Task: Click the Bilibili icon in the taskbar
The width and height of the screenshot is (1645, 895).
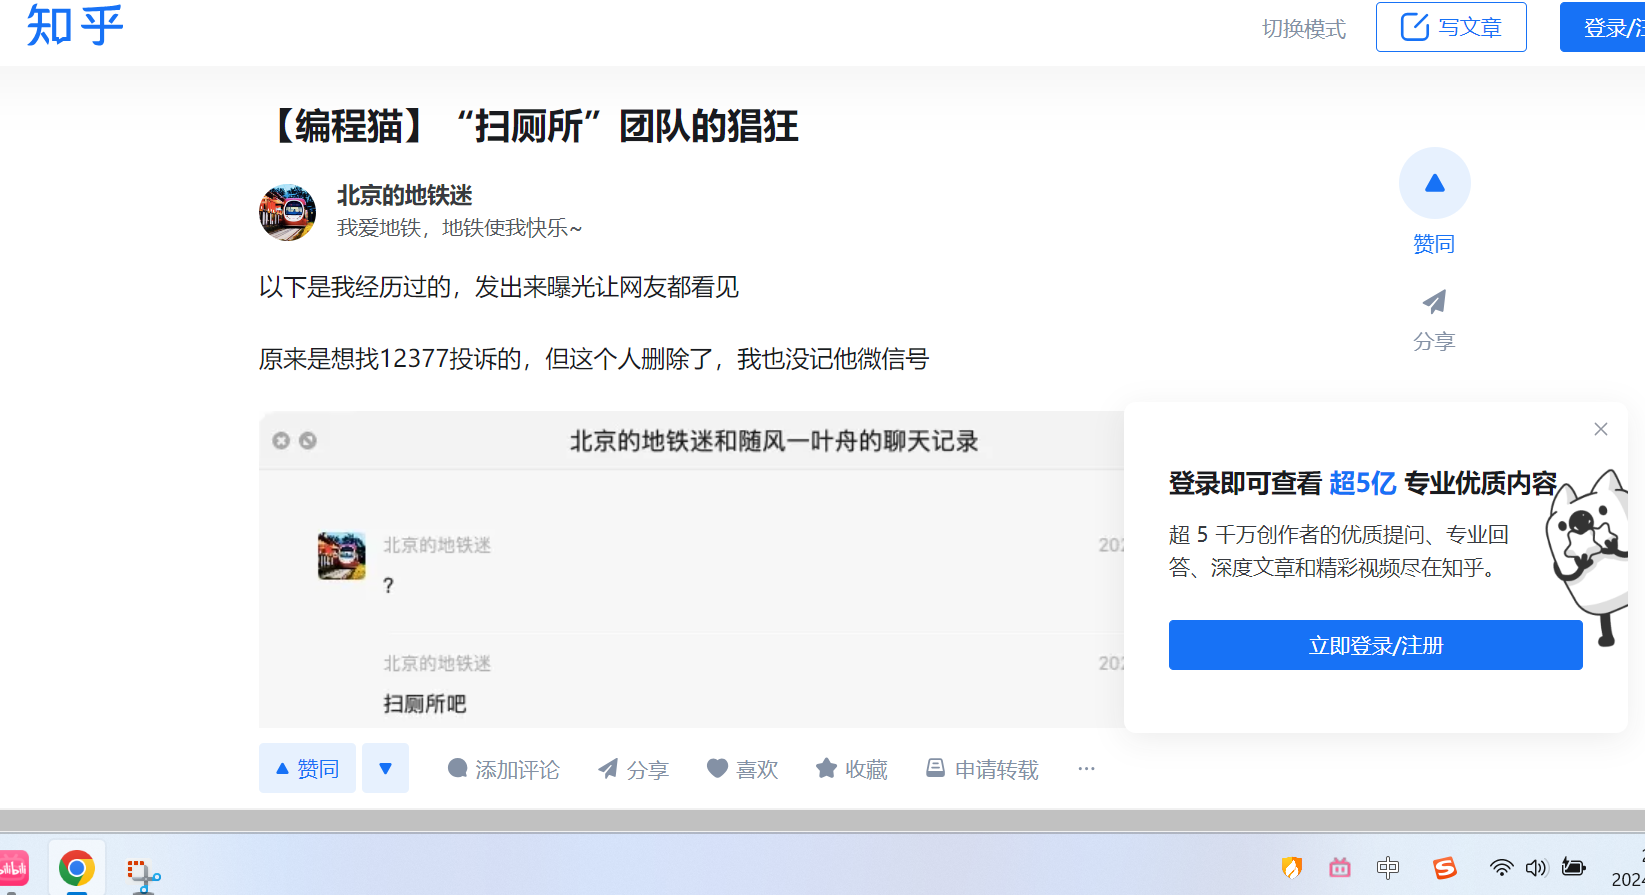Action: (x=13, y=868)
